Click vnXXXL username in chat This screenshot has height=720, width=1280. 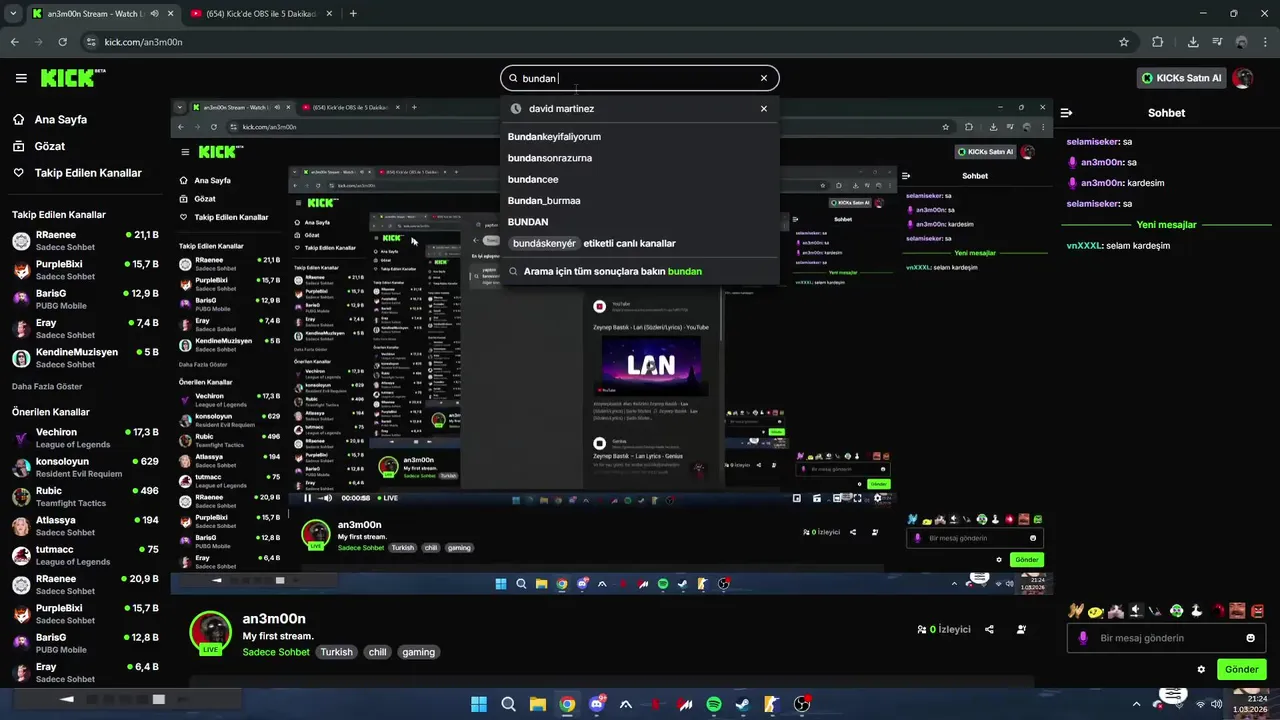[x=1084, y=246]
